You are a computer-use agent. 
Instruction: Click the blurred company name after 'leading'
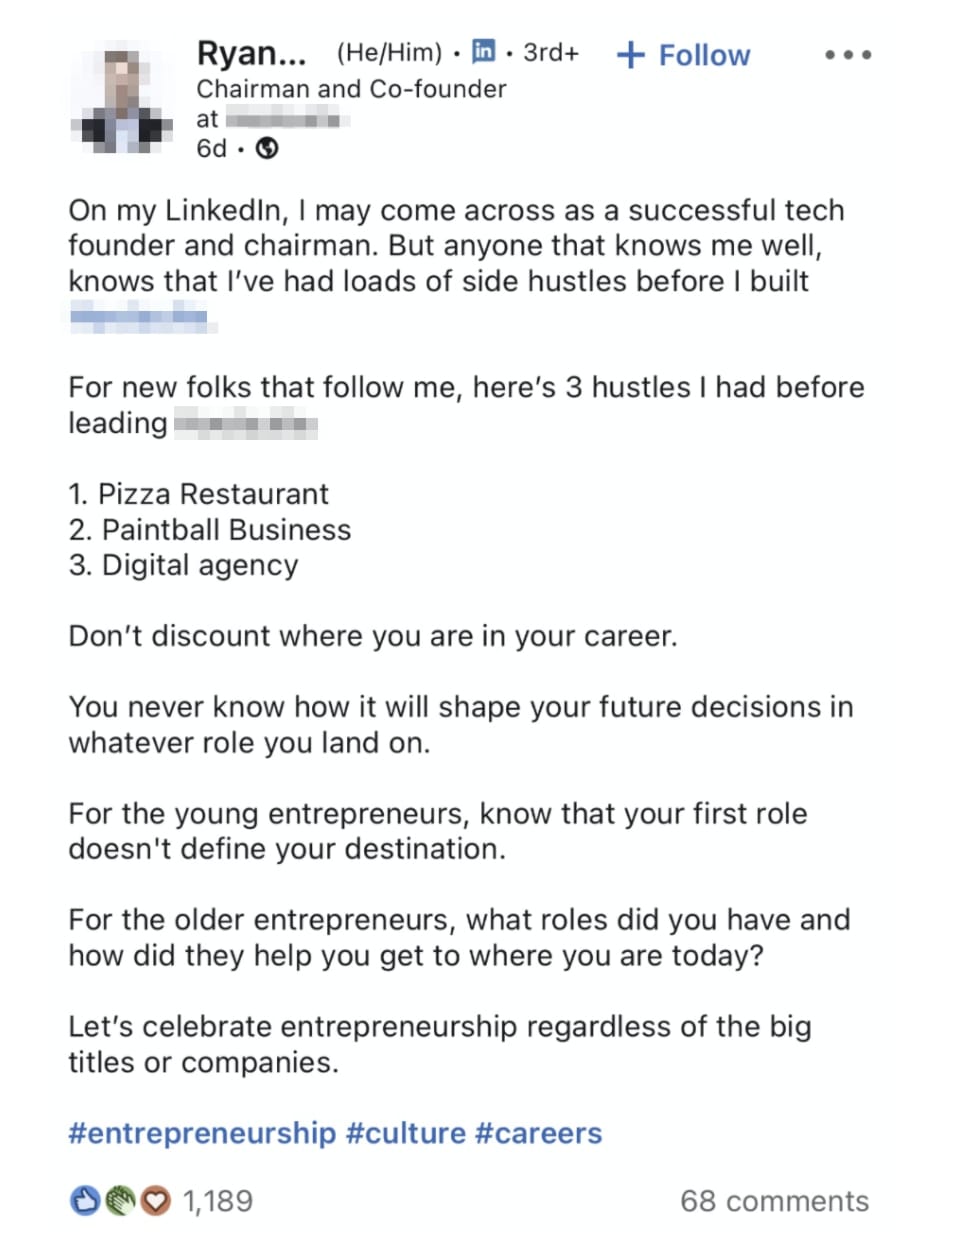click(x=246, y=425)
